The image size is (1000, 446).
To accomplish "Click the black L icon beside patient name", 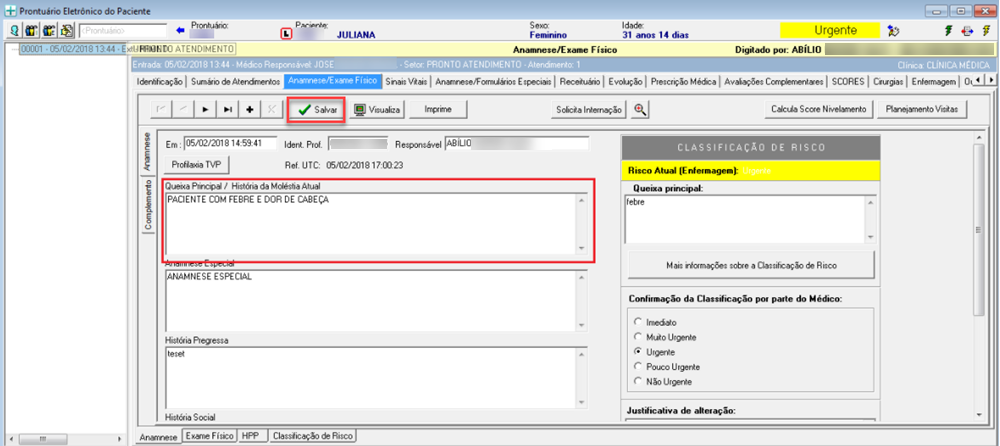I will click(x=287, y=33).
